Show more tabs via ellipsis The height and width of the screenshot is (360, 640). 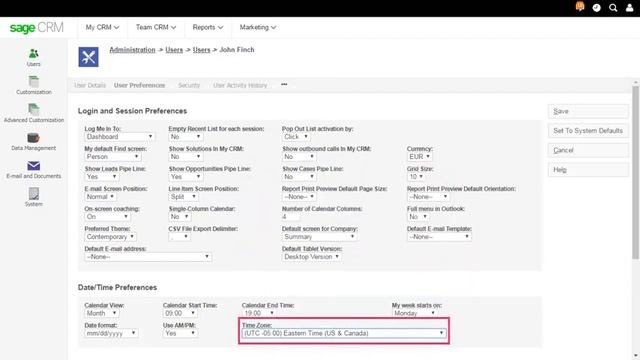pyautogui.click(x=284, y=84)
